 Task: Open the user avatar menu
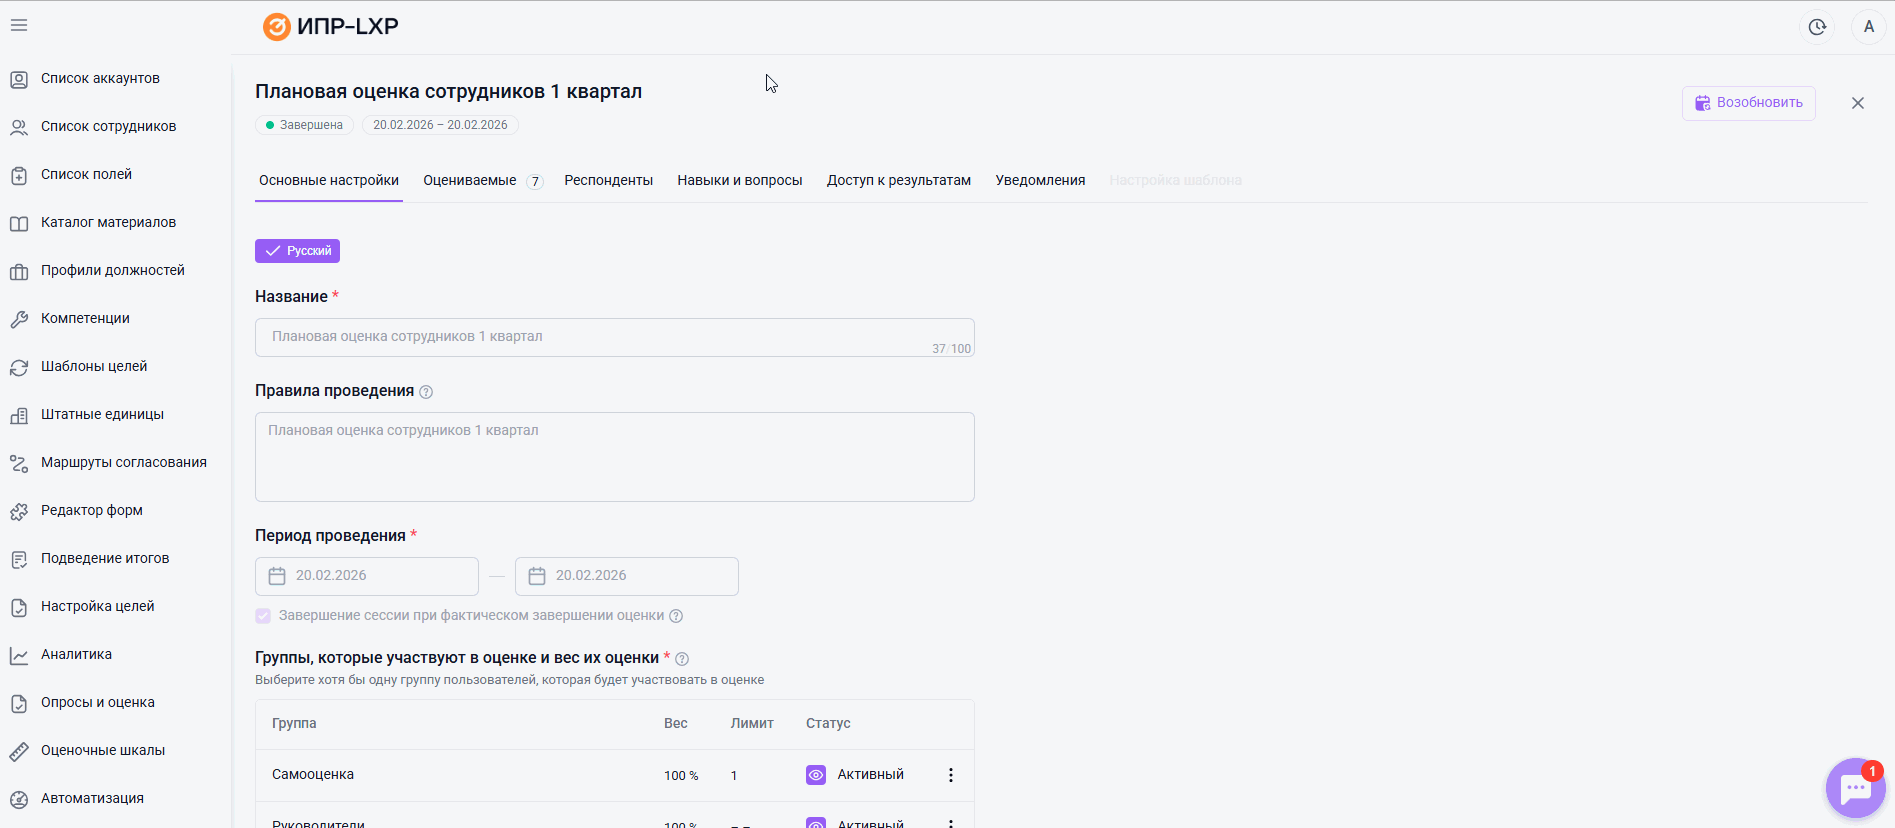tap(1868, 27)
